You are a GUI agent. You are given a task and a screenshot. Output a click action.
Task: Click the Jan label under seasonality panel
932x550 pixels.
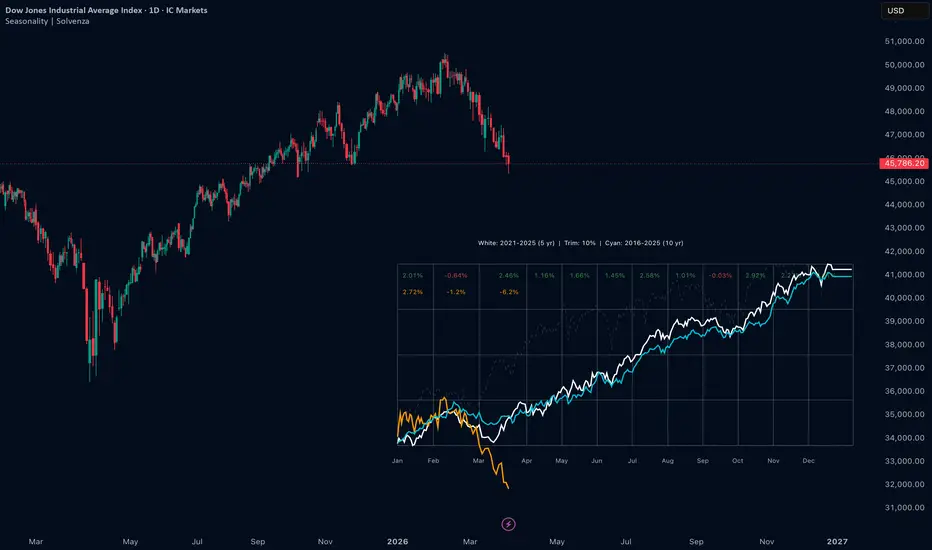click(397, 460)
